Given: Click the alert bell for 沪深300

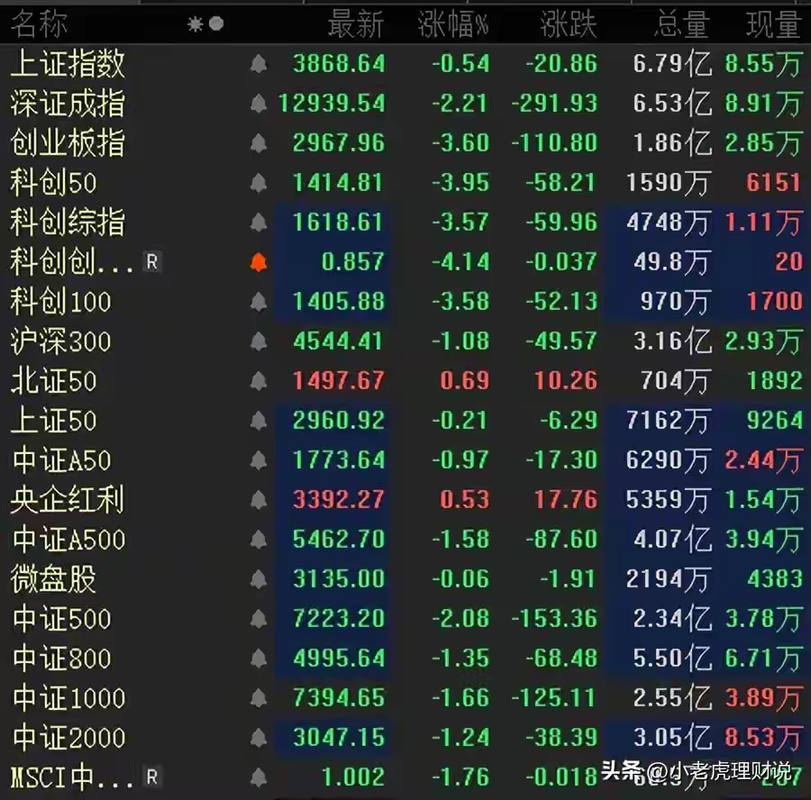Looking at the screenshot, I should (x=259, y=341).
